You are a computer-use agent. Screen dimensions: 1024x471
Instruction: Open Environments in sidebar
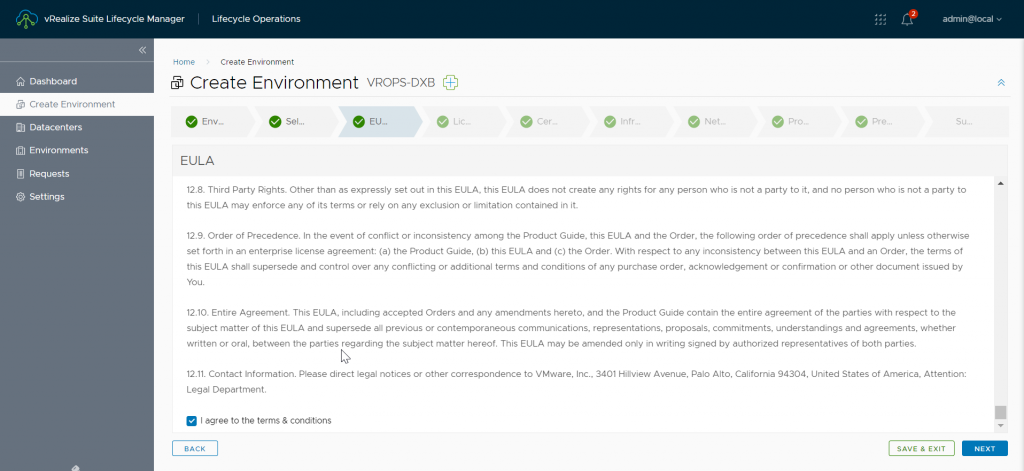(x=77, y=150)
